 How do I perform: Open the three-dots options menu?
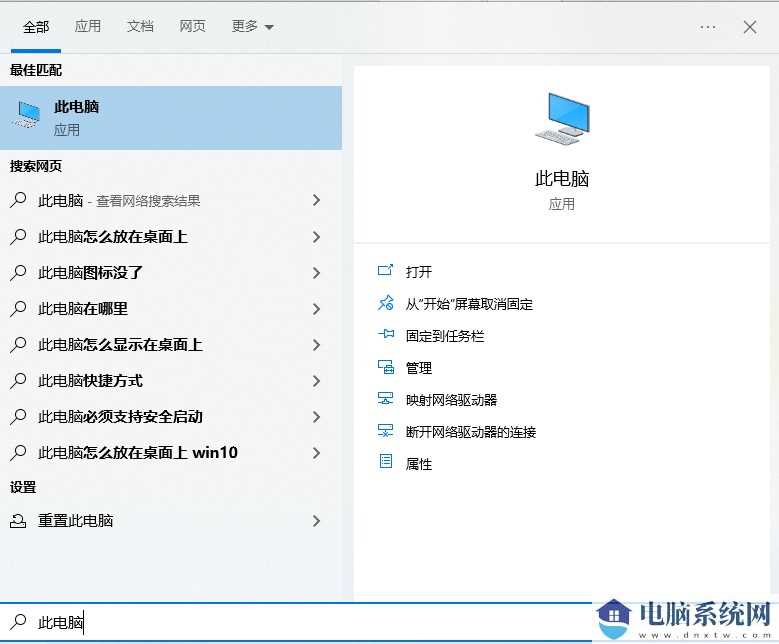coord(707,27)
